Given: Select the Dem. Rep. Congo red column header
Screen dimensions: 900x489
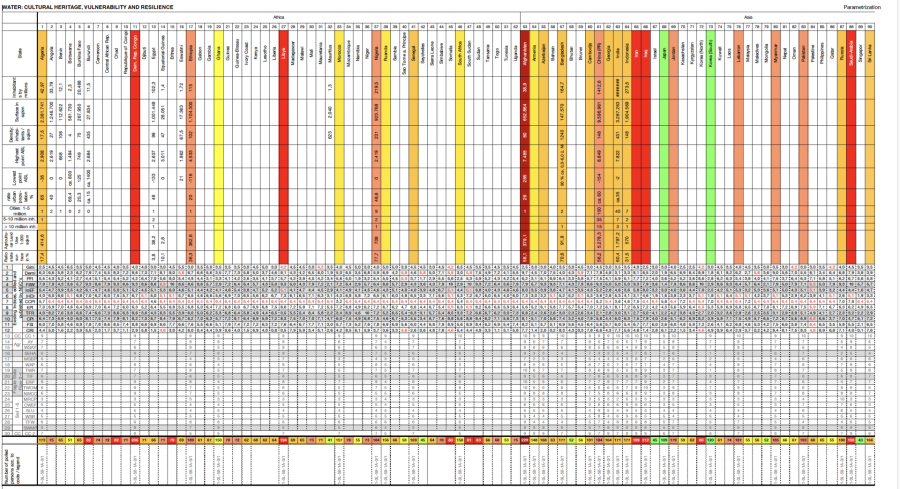Looking at the screenshot, I should (x=137, y=49).
